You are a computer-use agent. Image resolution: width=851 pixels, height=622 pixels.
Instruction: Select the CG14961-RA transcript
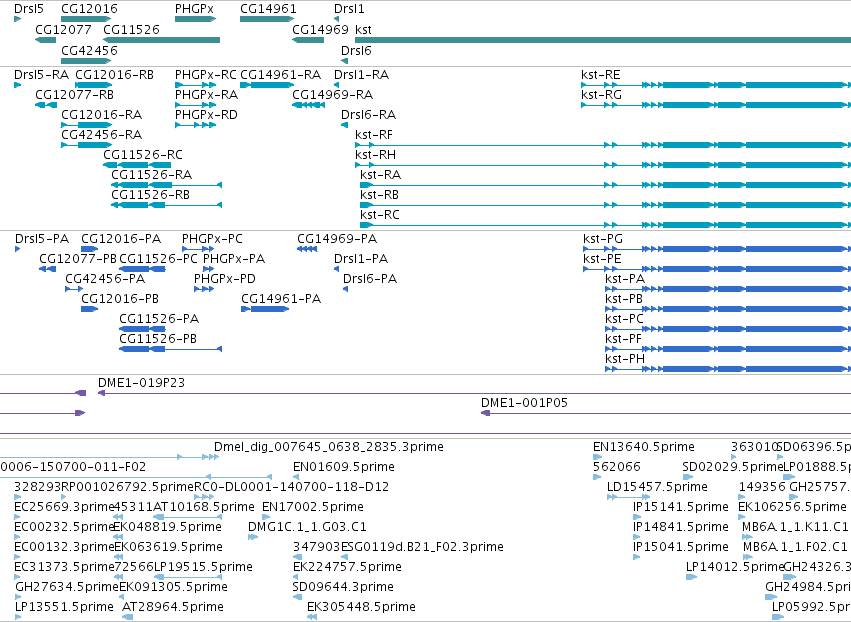coord(267,85)
